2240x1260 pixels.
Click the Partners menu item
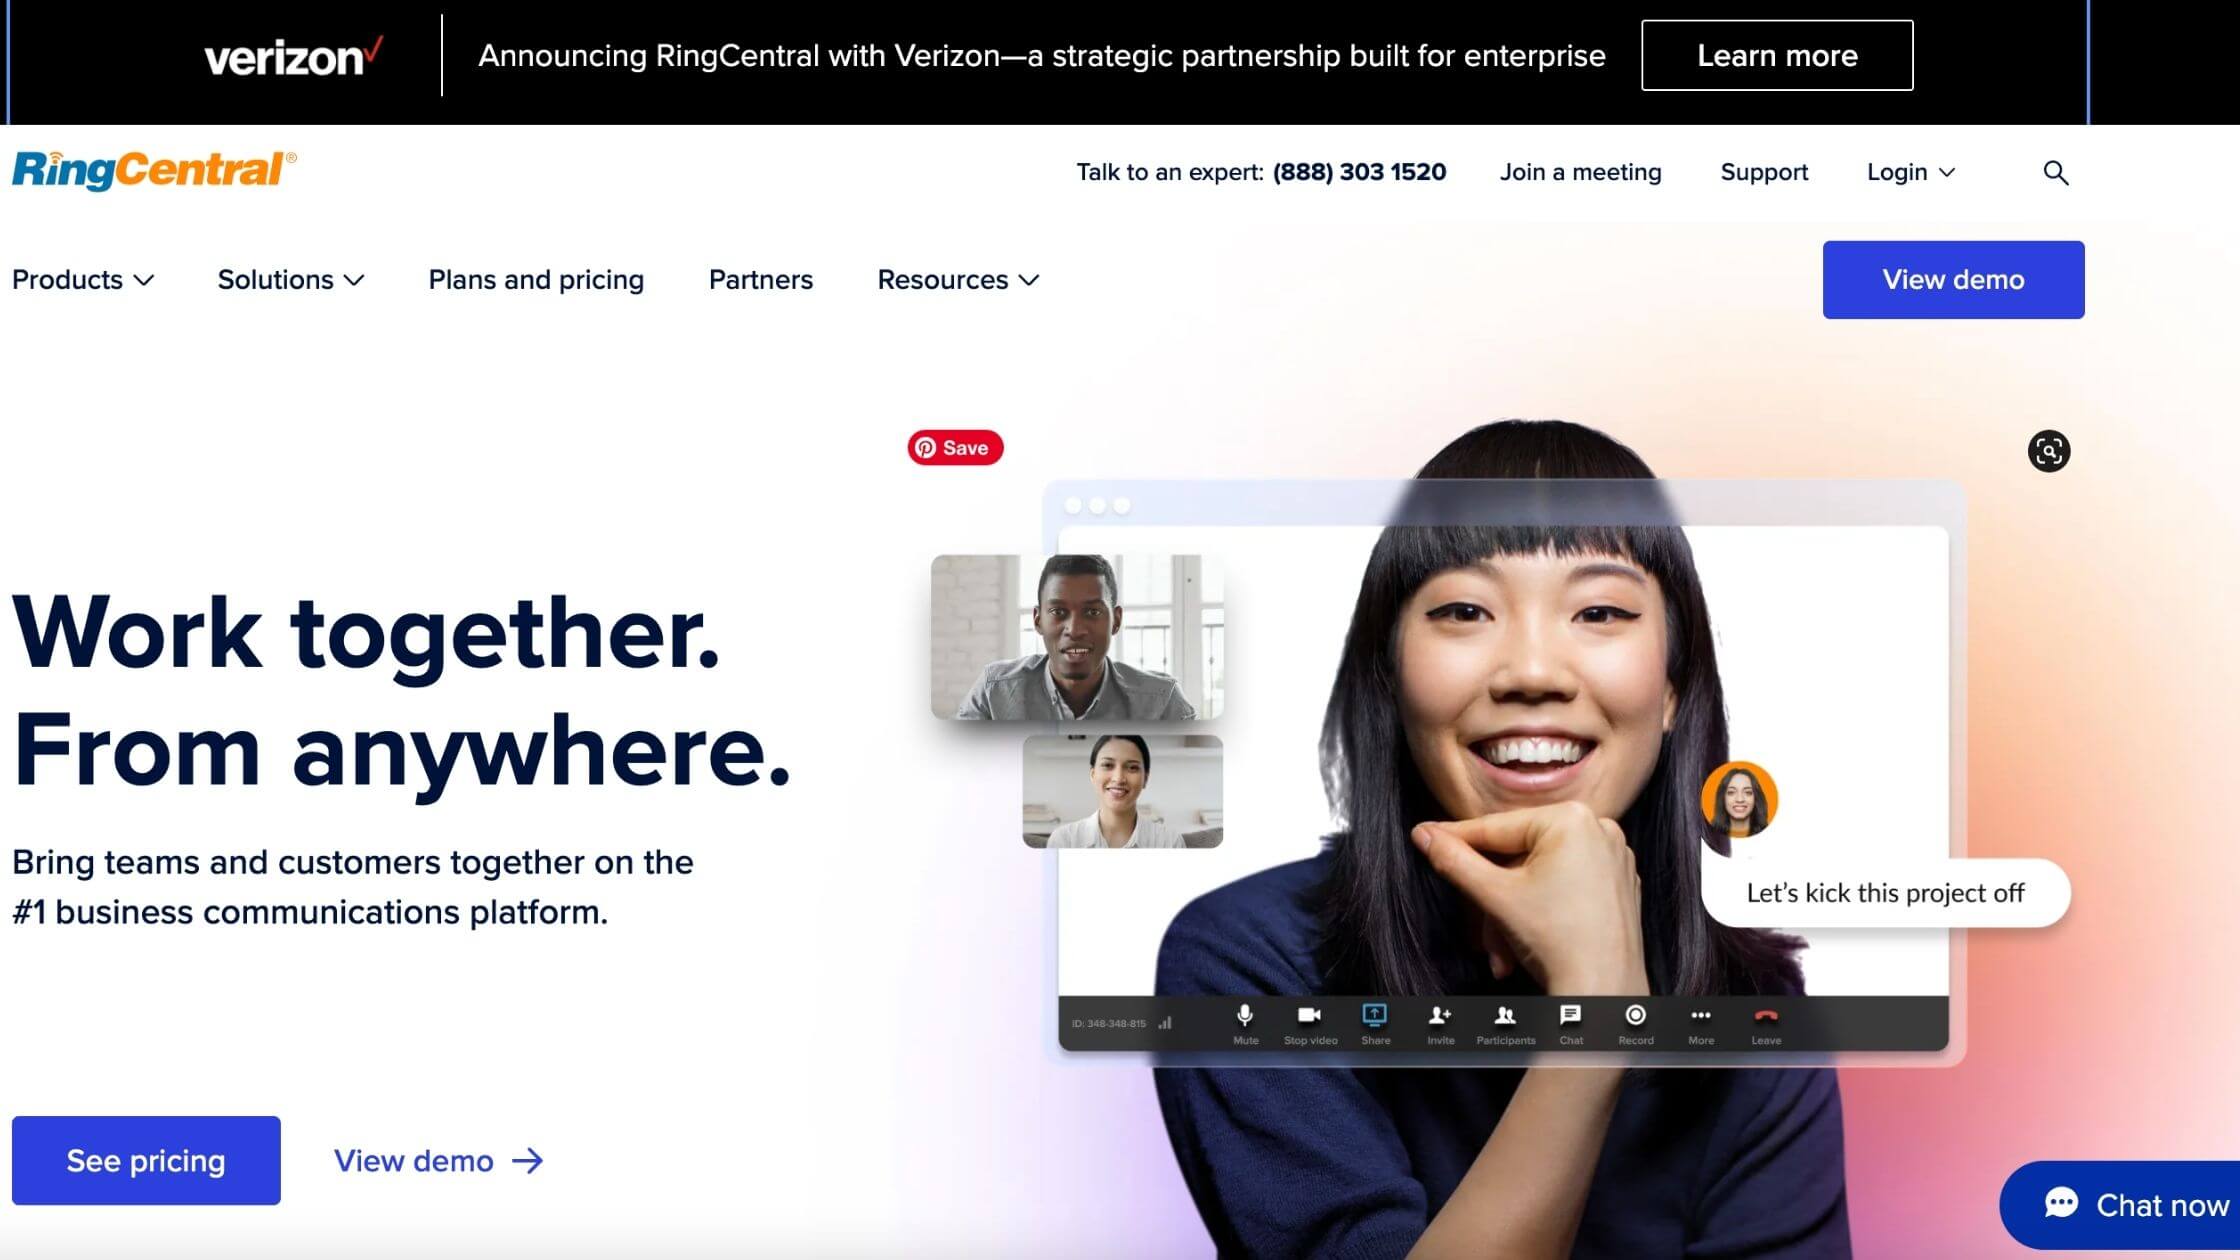(x=760, y=278)
